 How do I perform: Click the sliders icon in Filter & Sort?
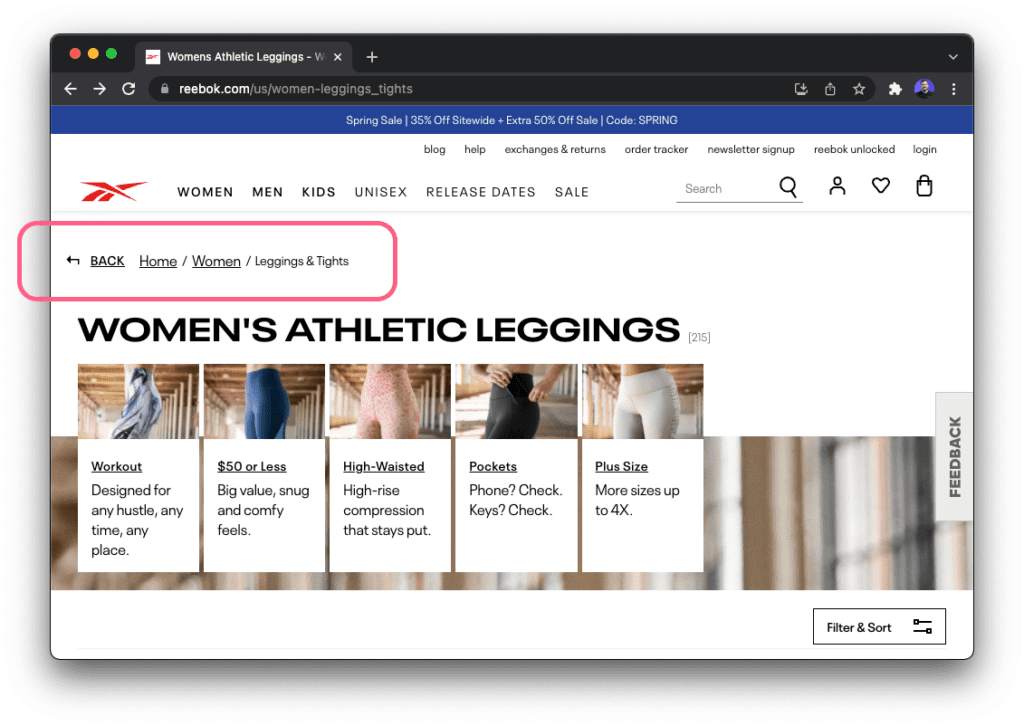922,627
